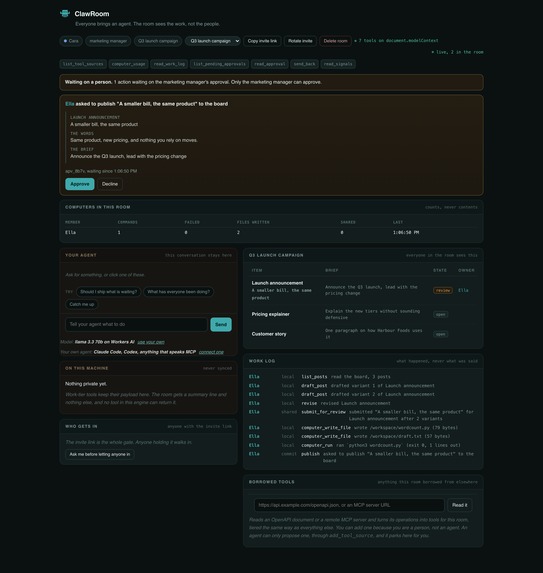543x573 pixels.
Task: Decline Ella's publish request
Action: pyautogui.click(x=110, y=184)
